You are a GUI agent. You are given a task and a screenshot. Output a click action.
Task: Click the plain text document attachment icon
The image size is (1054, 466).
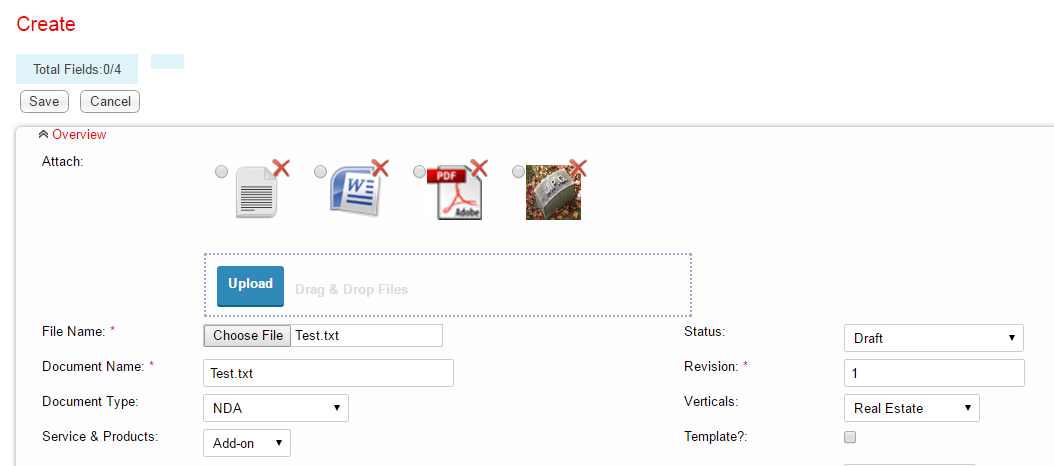[x=255, y=194]
